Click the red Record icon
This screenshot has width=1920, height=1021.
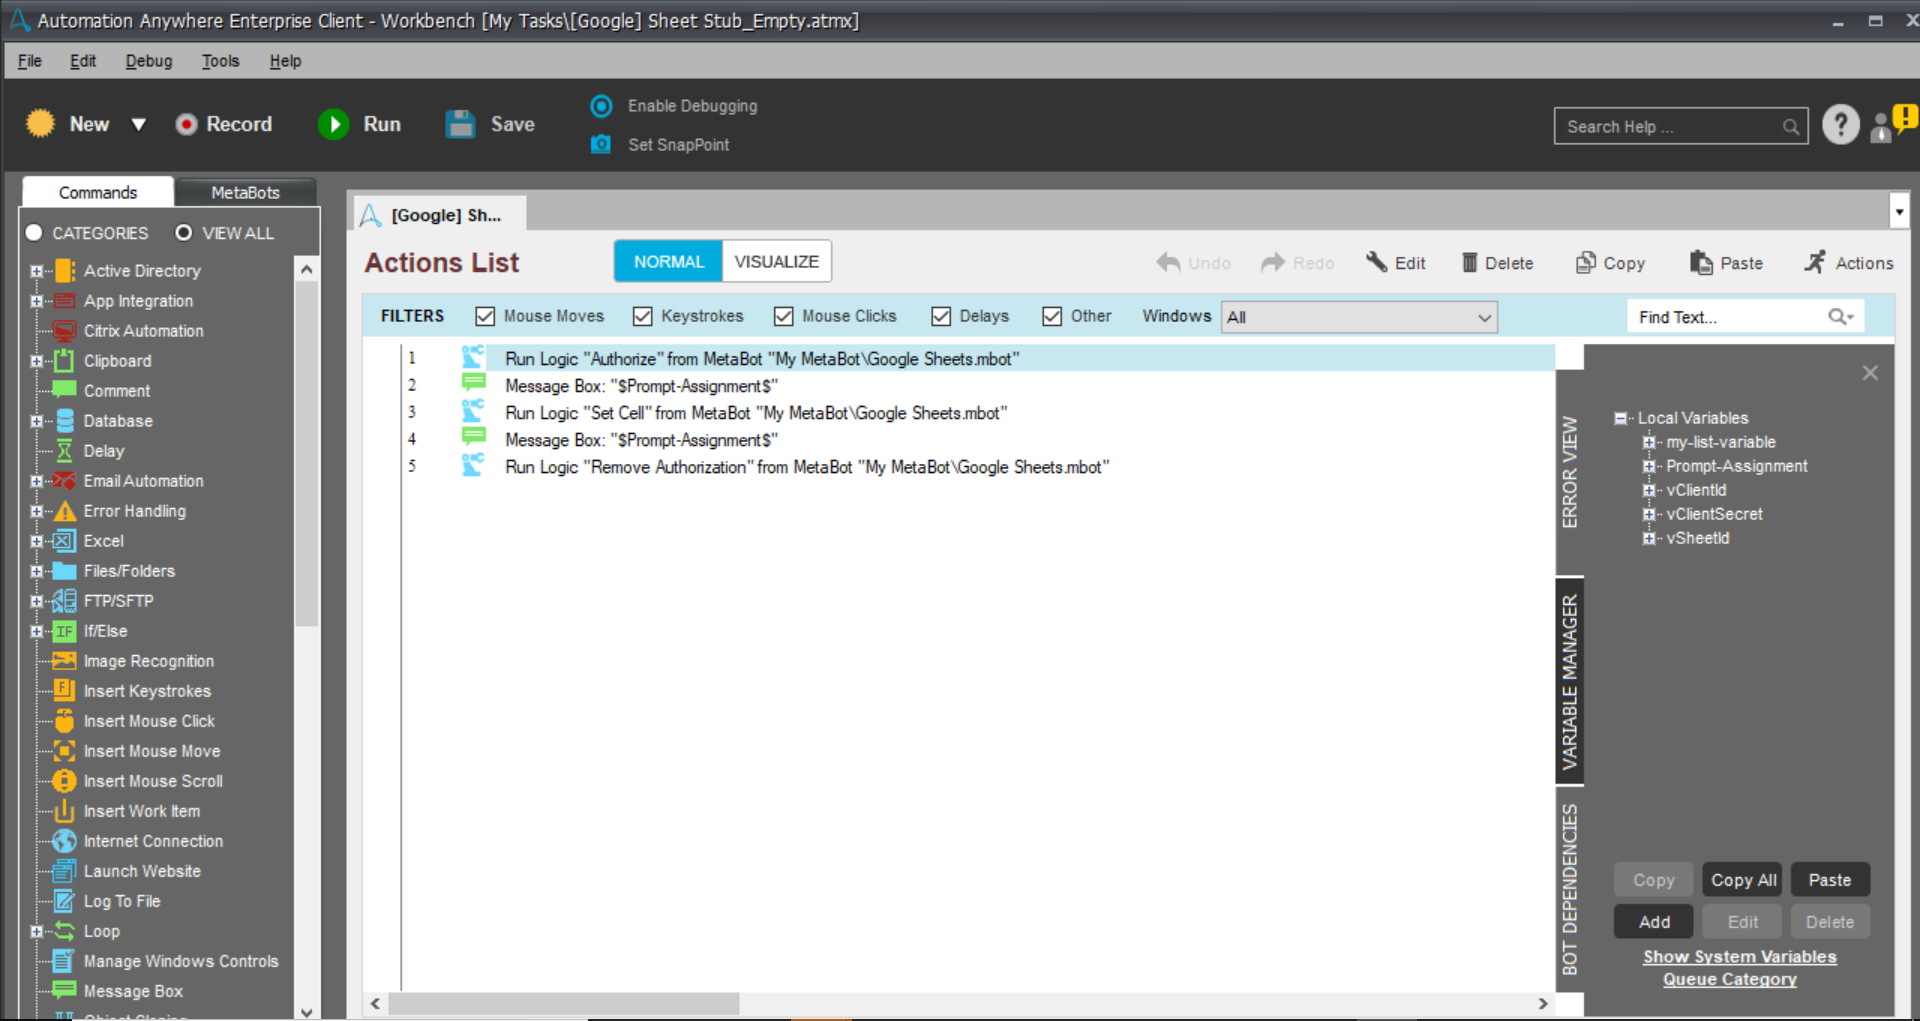pyautogui.click(x=186, y=124)
